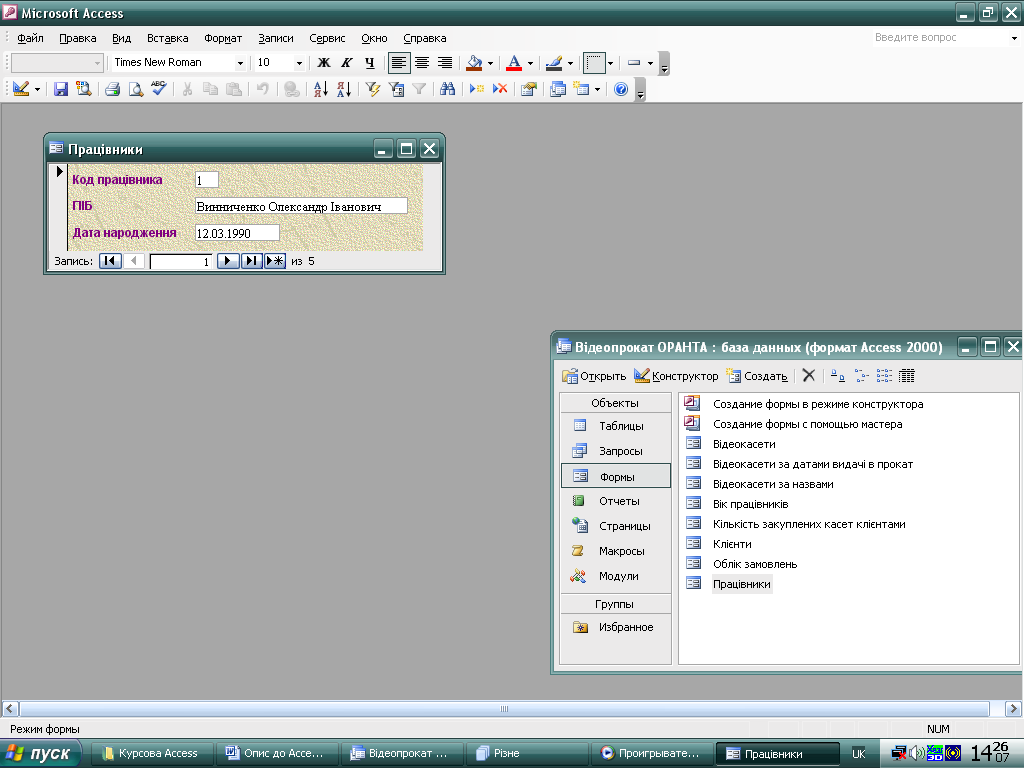Go to next record in Працівники form
Image resolution: width=1024 pixels, height=768 pixels.
pyautogui.click(x=227, y=261)
